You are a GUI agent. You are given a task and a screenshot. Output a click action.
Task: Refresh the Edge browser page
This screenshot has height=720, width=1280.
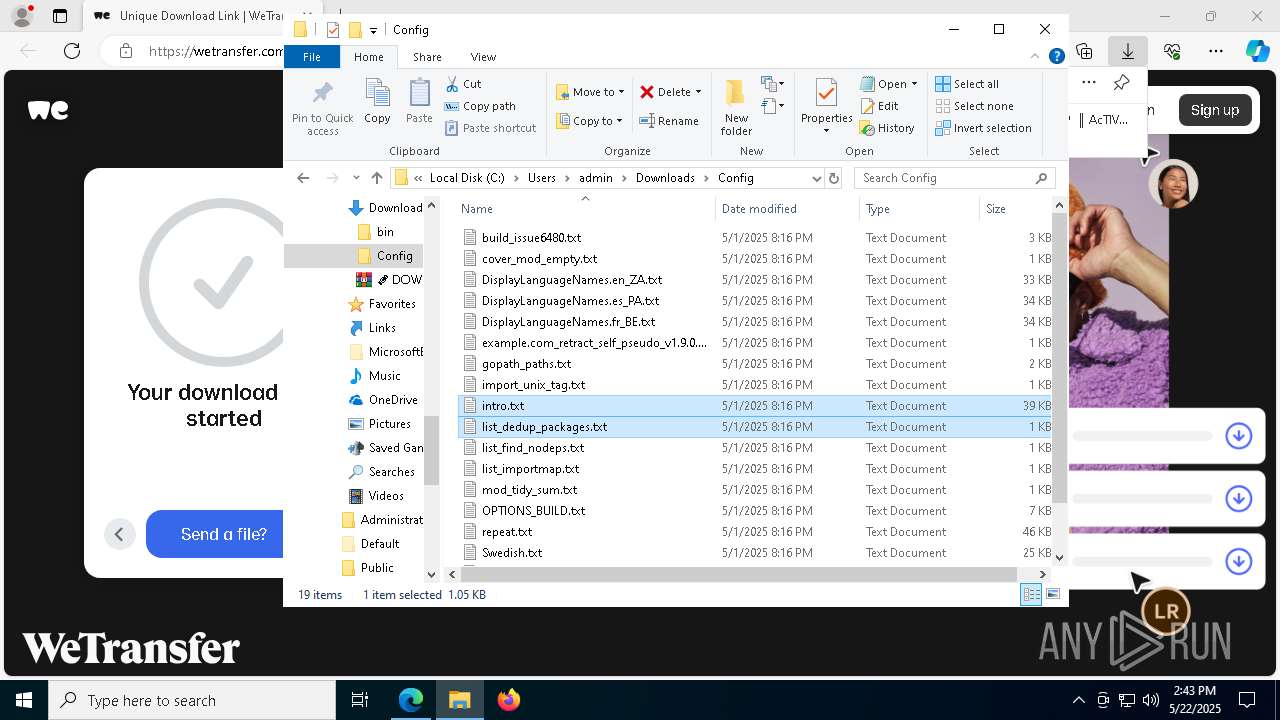(72, 51)
